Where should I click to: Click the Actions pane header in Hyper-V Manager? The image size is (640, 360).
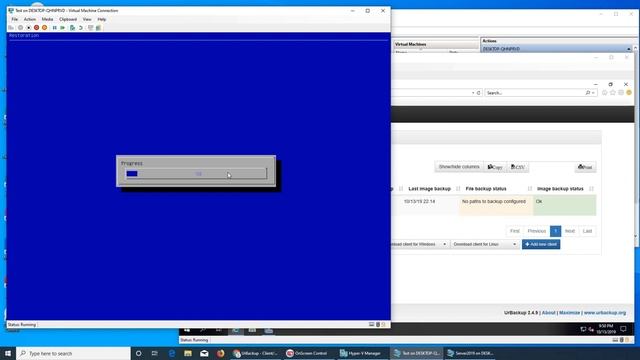(x=557, y=41)
